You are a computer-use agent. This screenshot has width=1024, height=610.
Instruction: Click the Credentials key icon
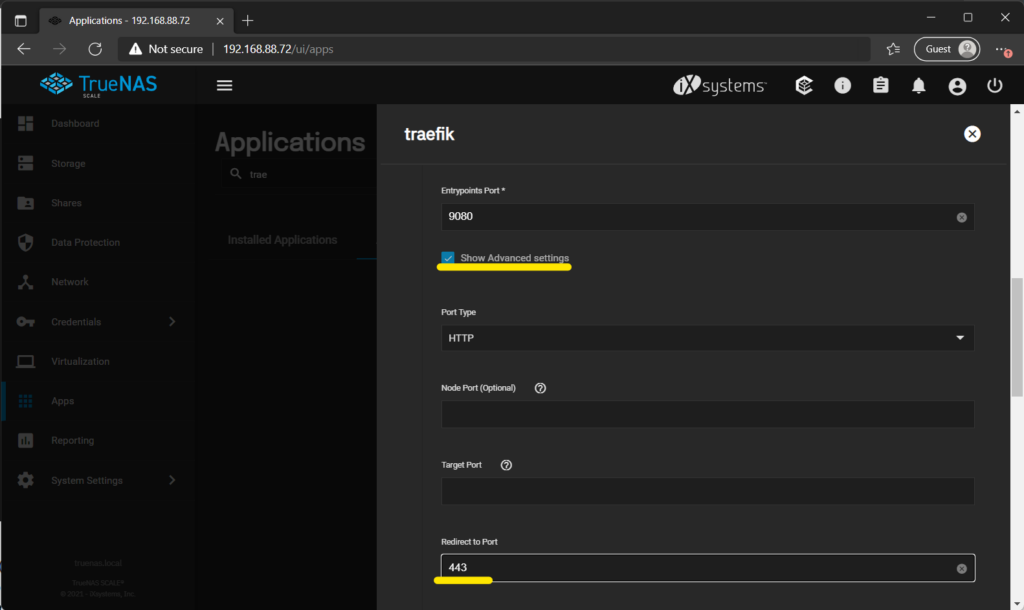pyautogui.click(x=25, y=322)
